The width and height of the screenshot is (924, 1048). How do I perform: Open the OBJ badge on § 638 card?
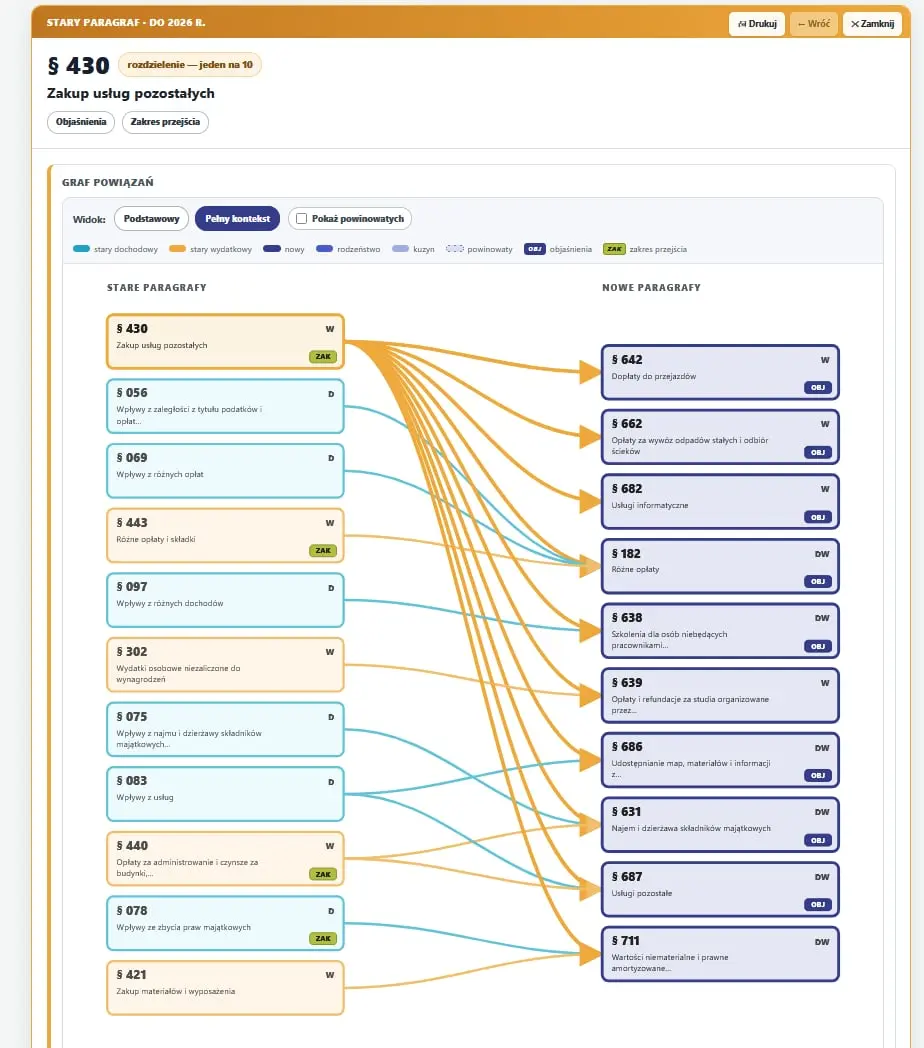818,646
